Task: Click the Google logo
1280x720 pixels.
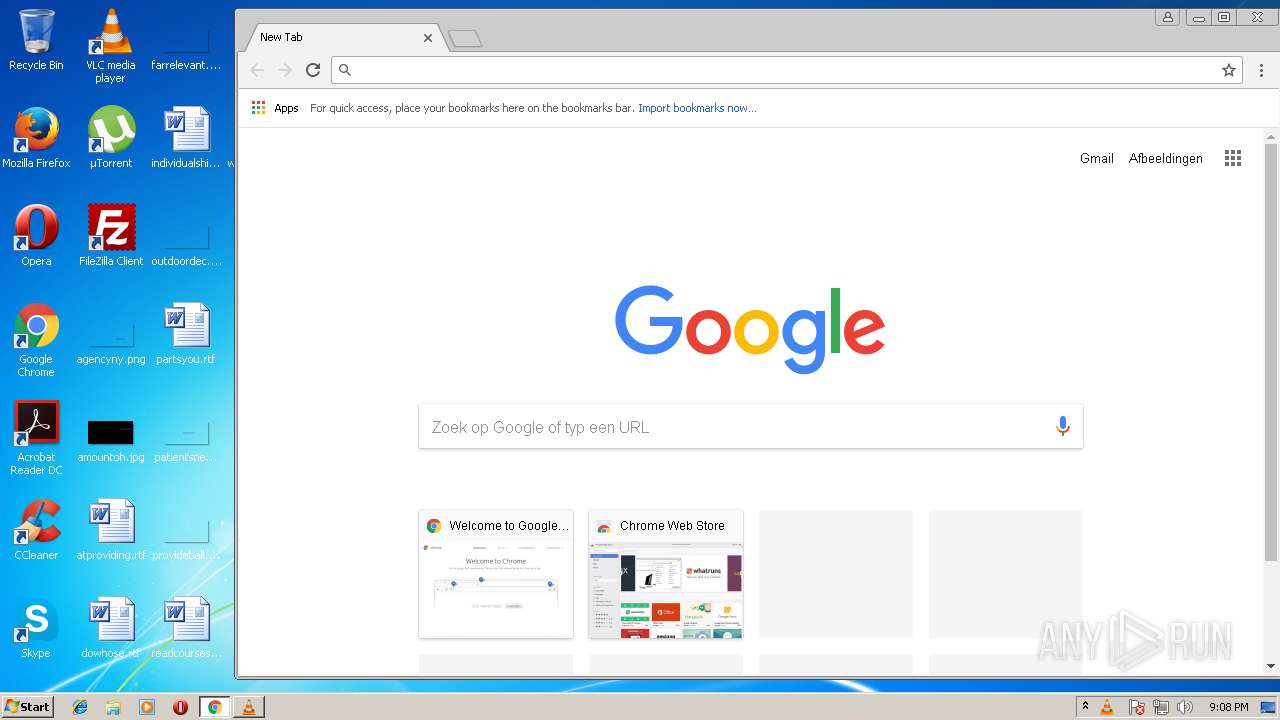Action: (x=750, y=329)
